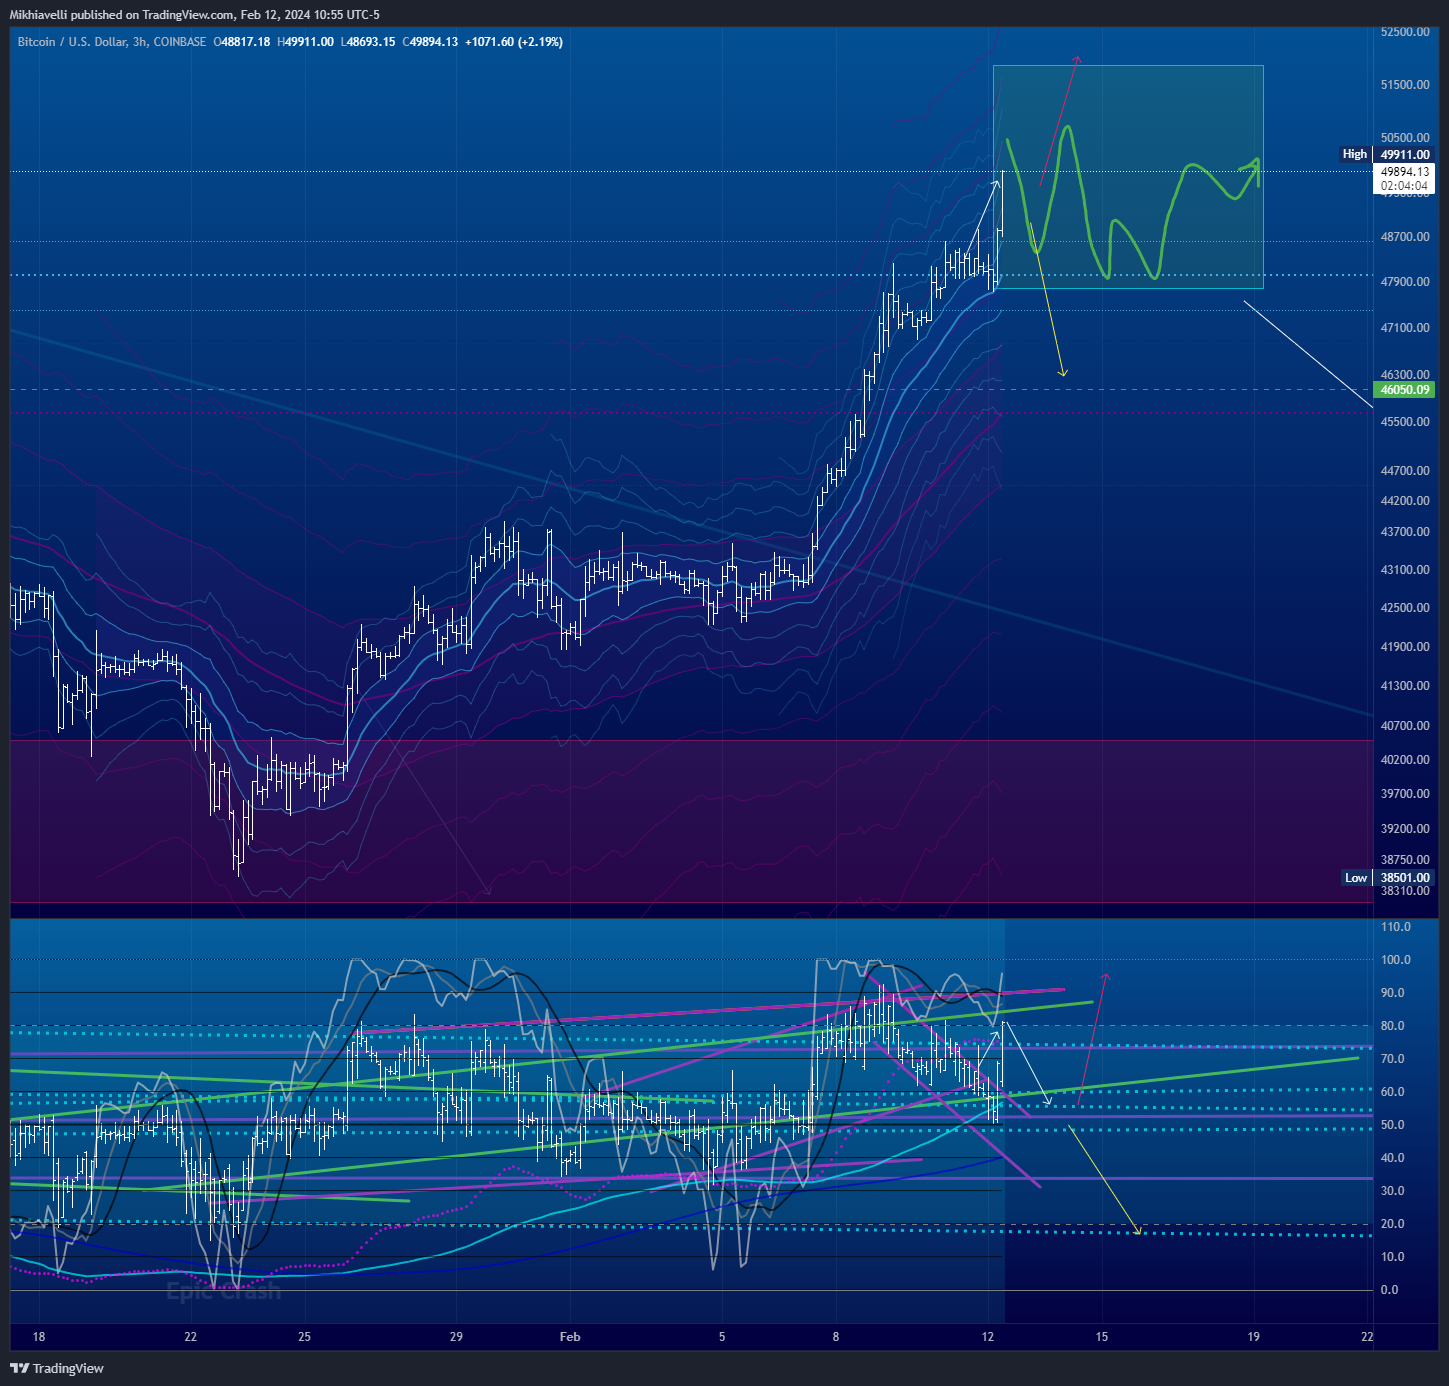Click the 50500.00 price axis label
Viewport: 1449px width, 1386px height.
coord(1405,138)
